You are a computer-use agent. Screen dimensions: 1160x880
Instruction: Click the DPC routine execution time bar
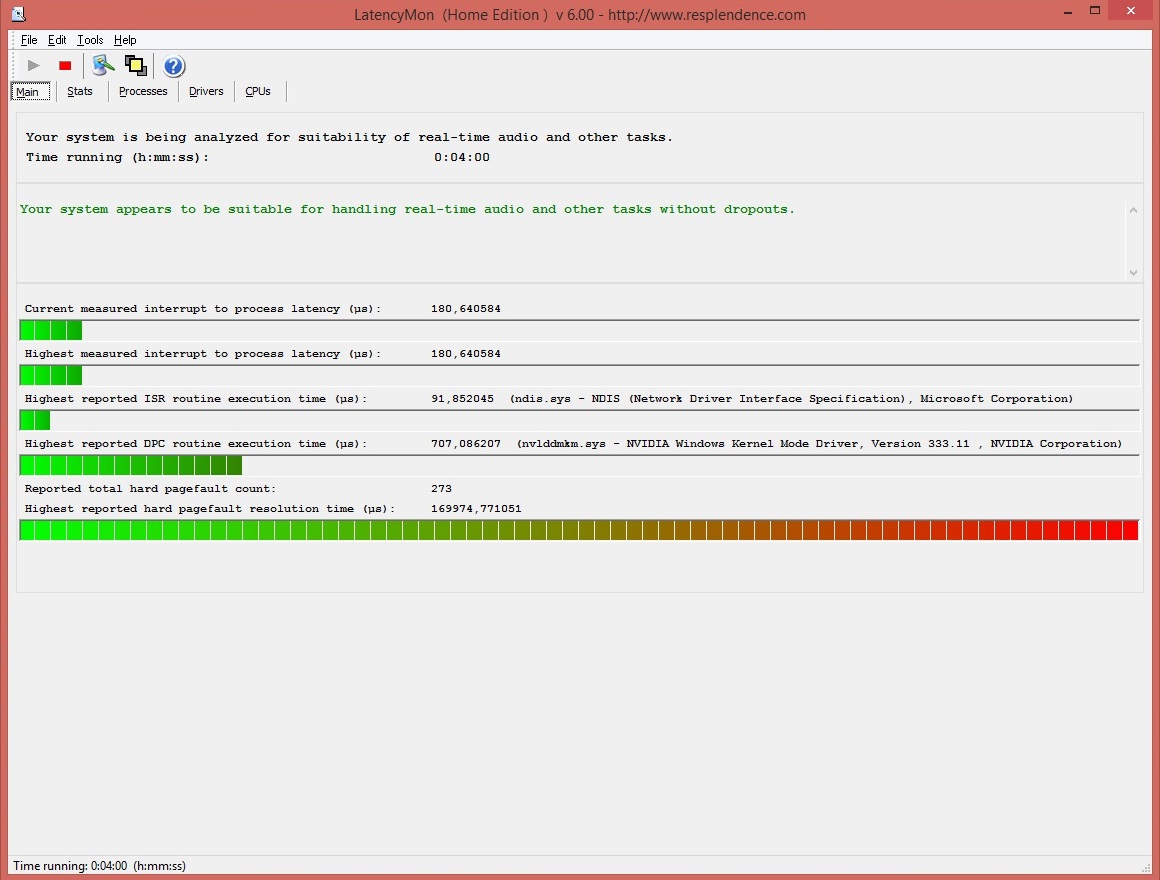(x=579, y=466)
